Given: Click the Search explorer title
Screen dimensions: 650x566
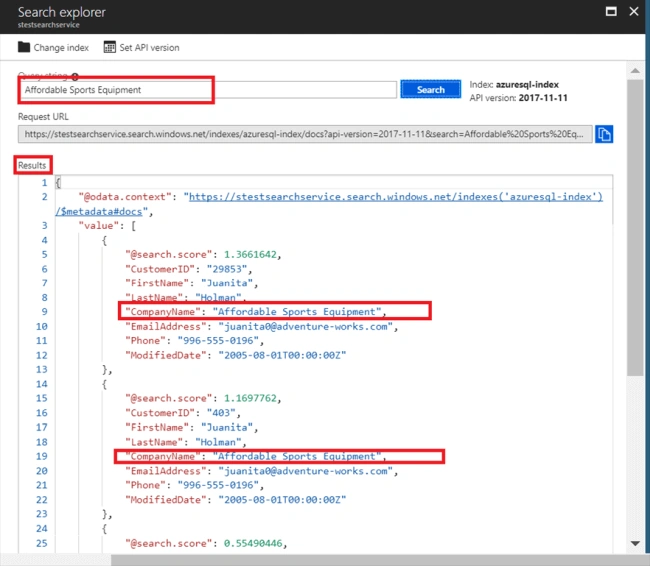Looking at the screenshot, I should click(62, 12).
